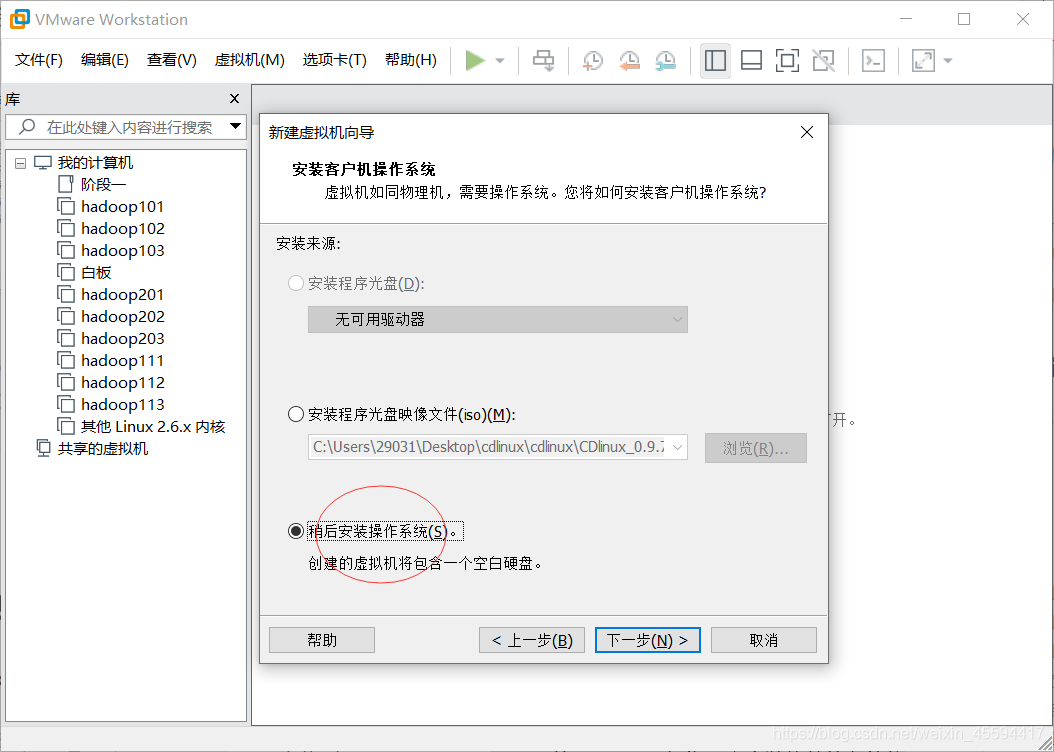Click the 上一步(B) back button
Viewport: 1054px width, 752px height.
click(532, 640)
